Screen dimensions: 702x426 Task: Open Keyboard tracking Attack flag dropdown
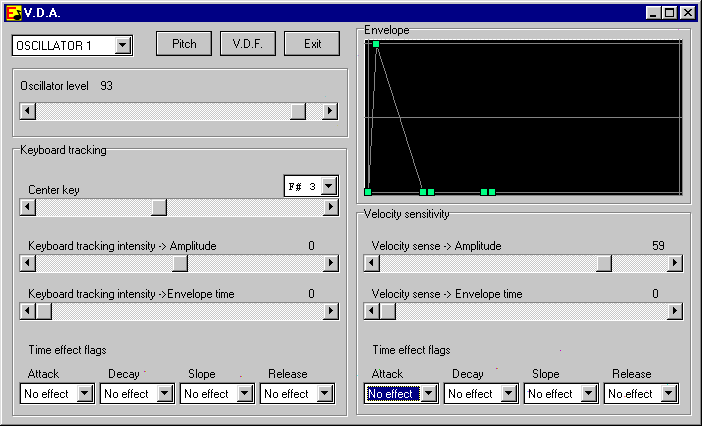[x=85, y=394]
